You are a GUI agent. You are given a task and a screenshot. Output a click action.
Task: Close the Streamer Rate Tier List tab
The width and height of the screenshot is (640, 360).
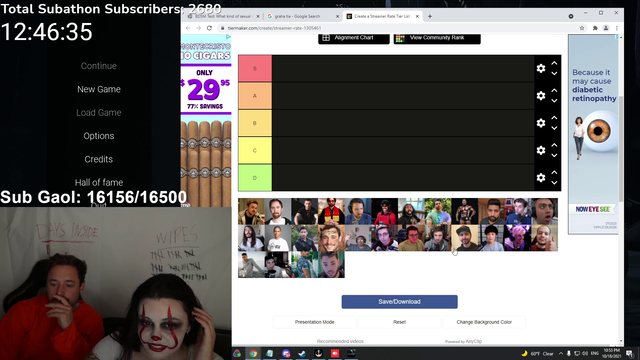tap(417, 16)
